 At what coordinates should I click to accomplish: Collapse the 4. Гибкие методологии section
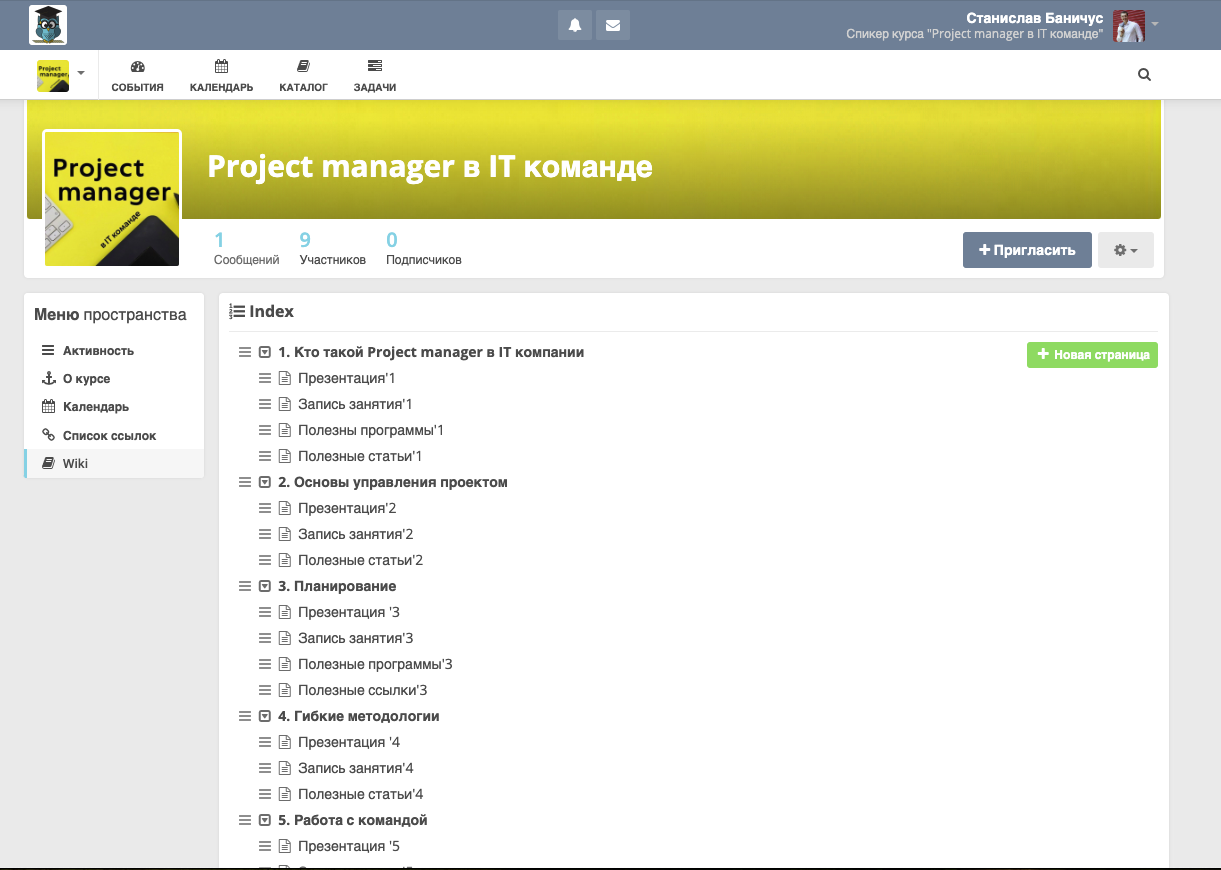click(x=265, y=716)
